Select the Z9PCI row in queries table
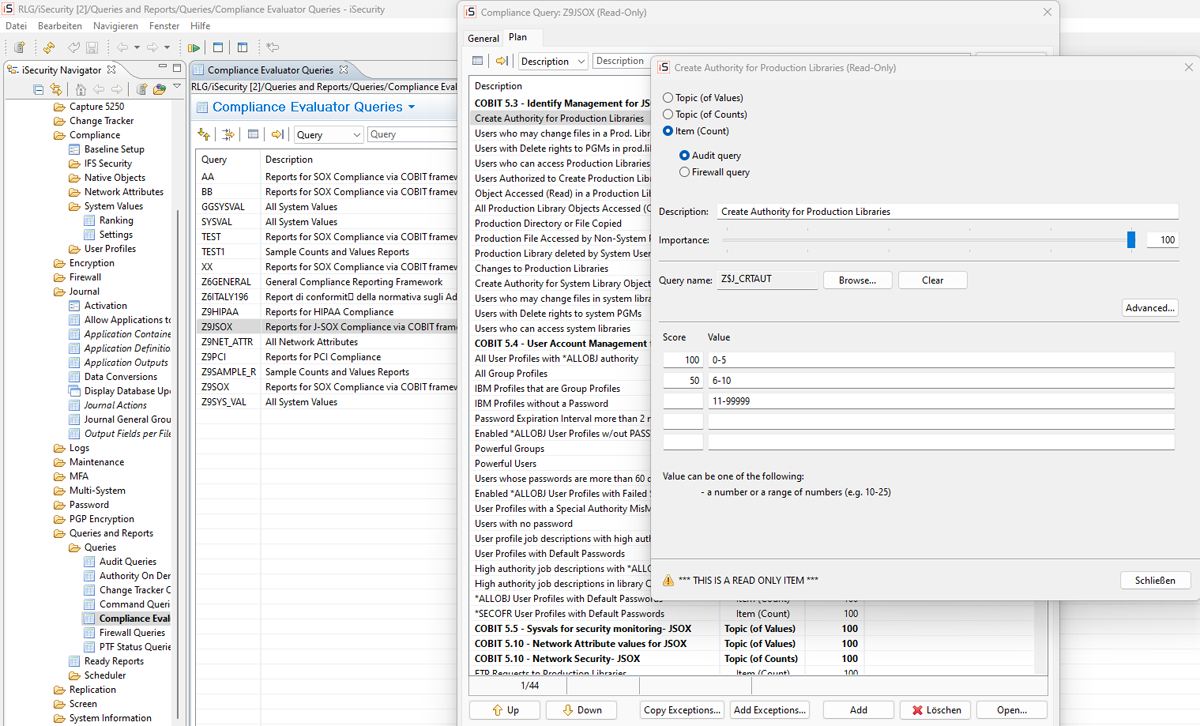Viewport: 1200px width, 726px height. (327, 357)
